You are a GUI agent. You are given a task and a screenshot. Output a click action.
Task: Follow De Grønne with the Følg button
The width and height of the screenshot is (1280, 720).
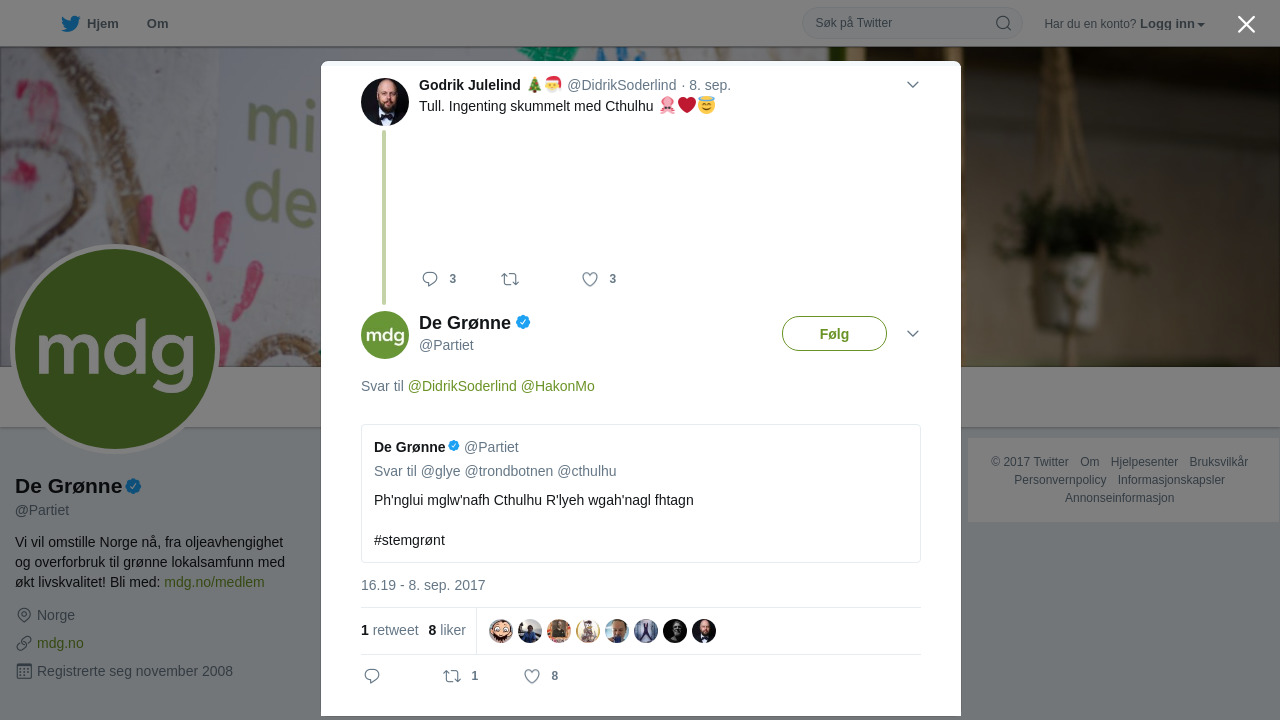[x=834, y=334]
